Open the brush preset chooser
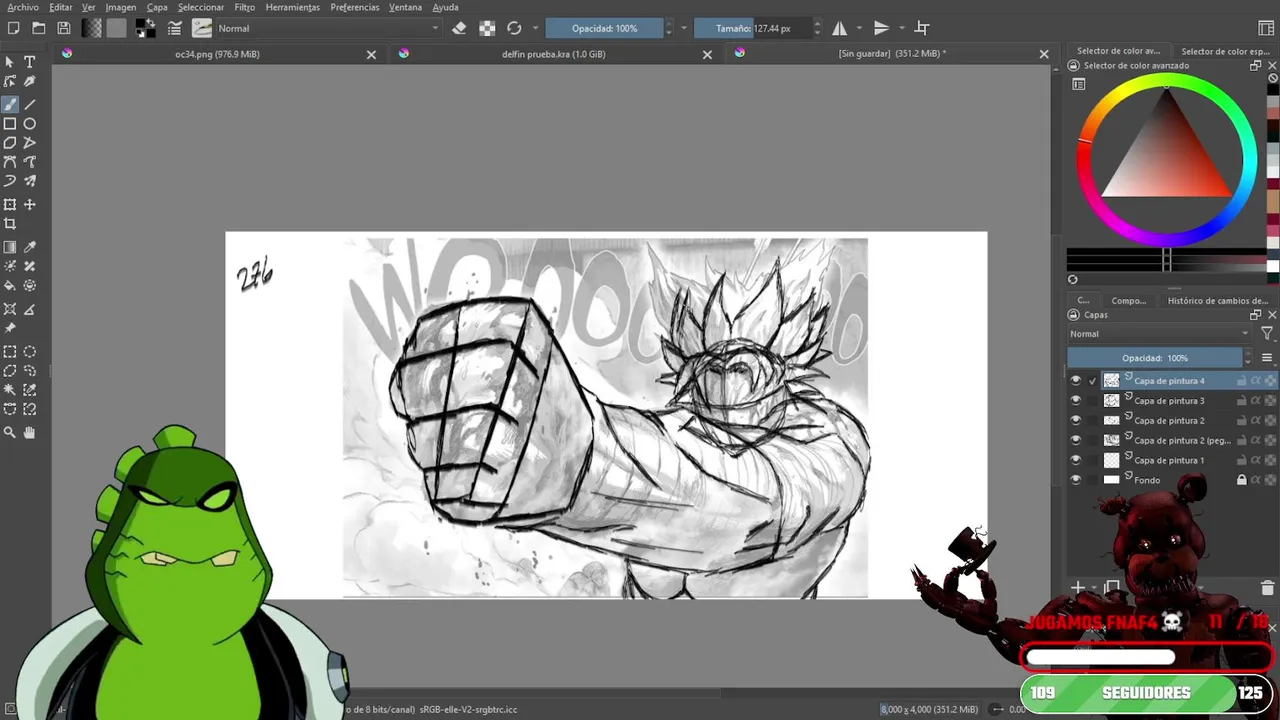This screenshot has height=720, width=1280. 202,28
